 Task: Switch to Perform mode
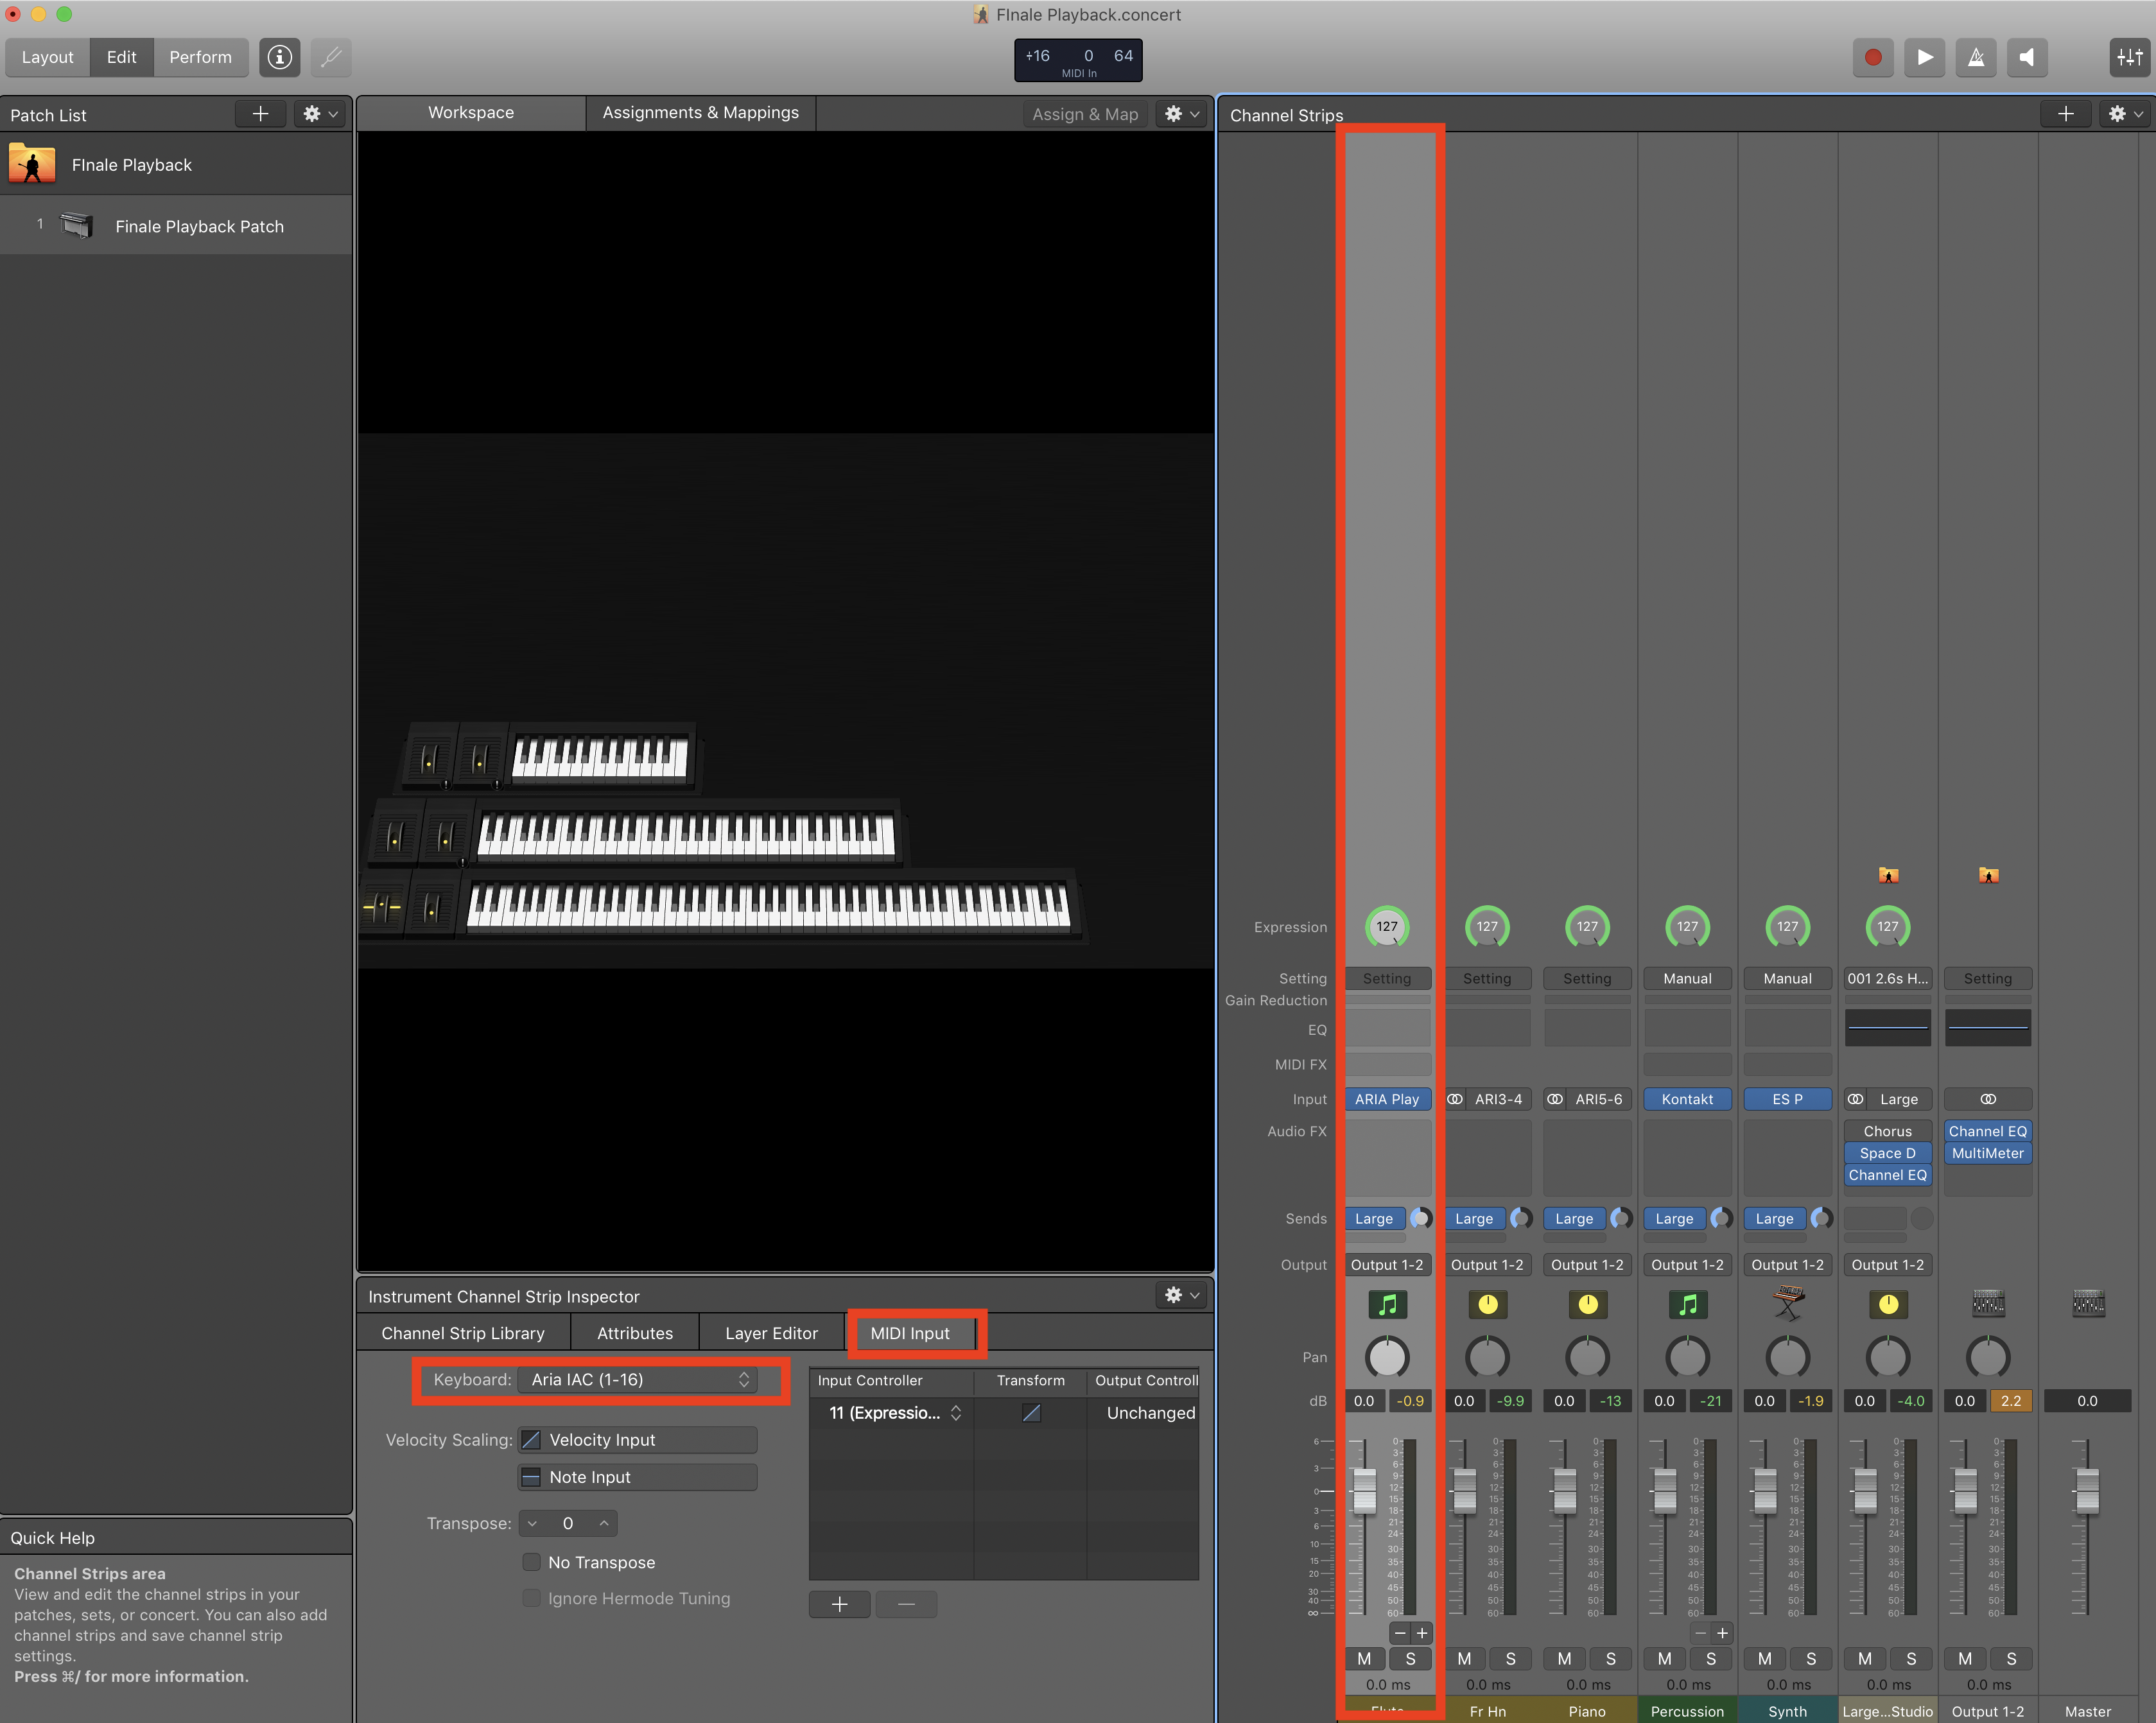pyautogui.click(x=200, y=57)
